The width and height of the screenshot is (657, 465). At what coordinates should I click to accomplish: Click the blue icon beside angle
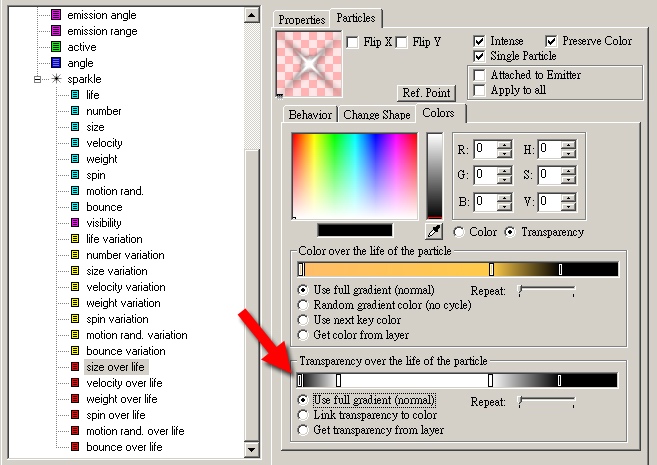tap(55, 63)
